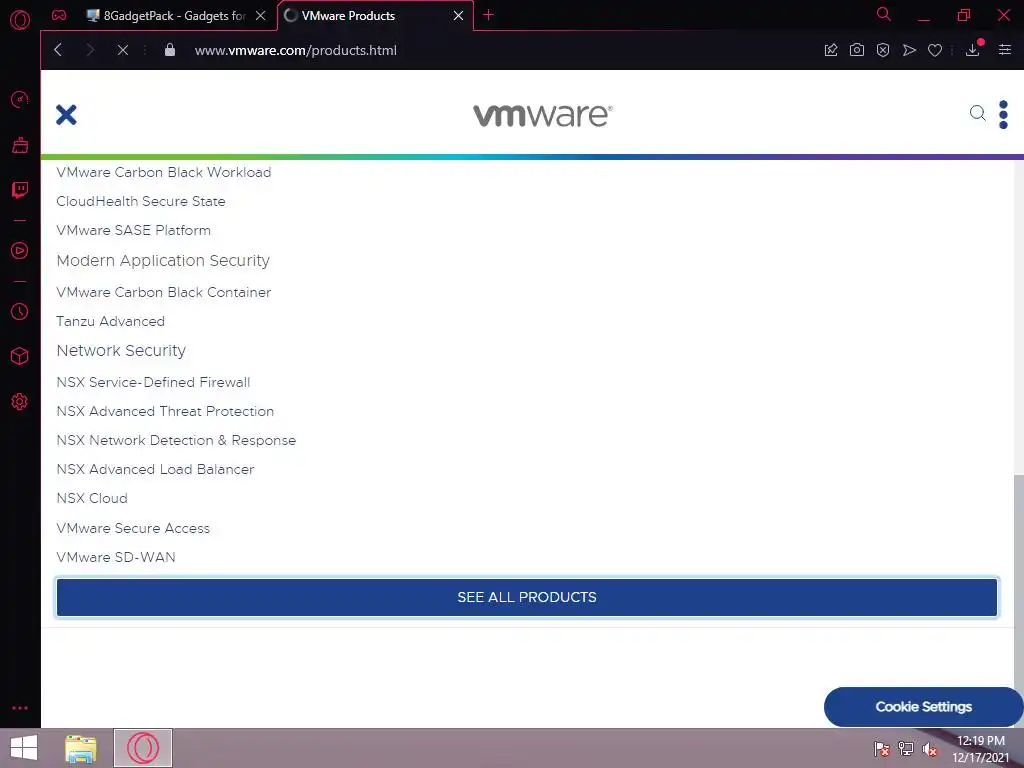
Task: Close the 8GadgetPack tab
Action: pos(261,16)
